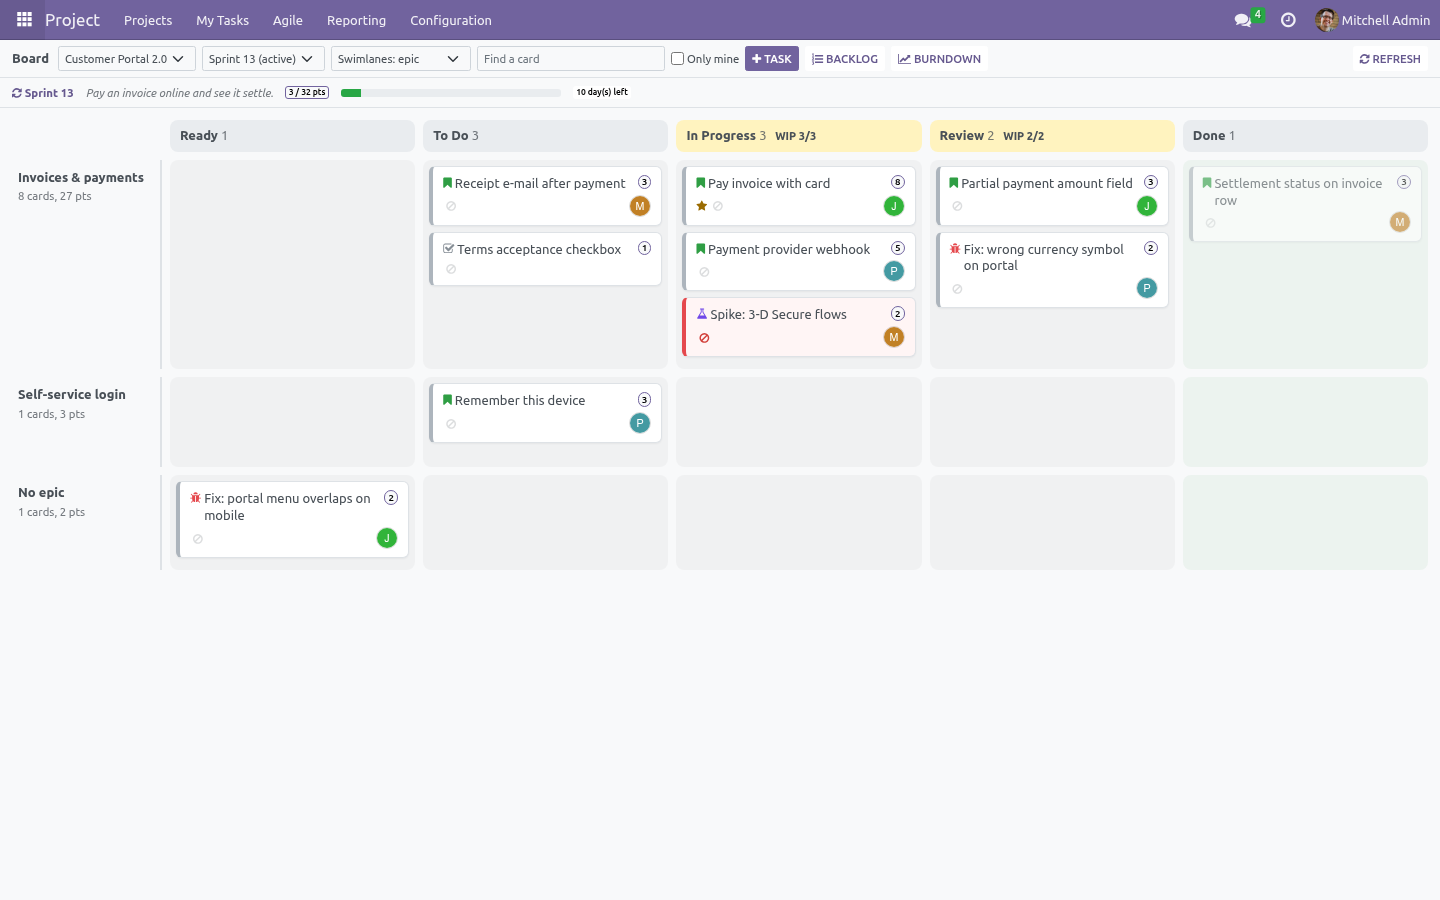The height and width of the screenshot is (900, 1440).
Task: Click assignee avatar on Settlement status card
Action: (1400, 222)
